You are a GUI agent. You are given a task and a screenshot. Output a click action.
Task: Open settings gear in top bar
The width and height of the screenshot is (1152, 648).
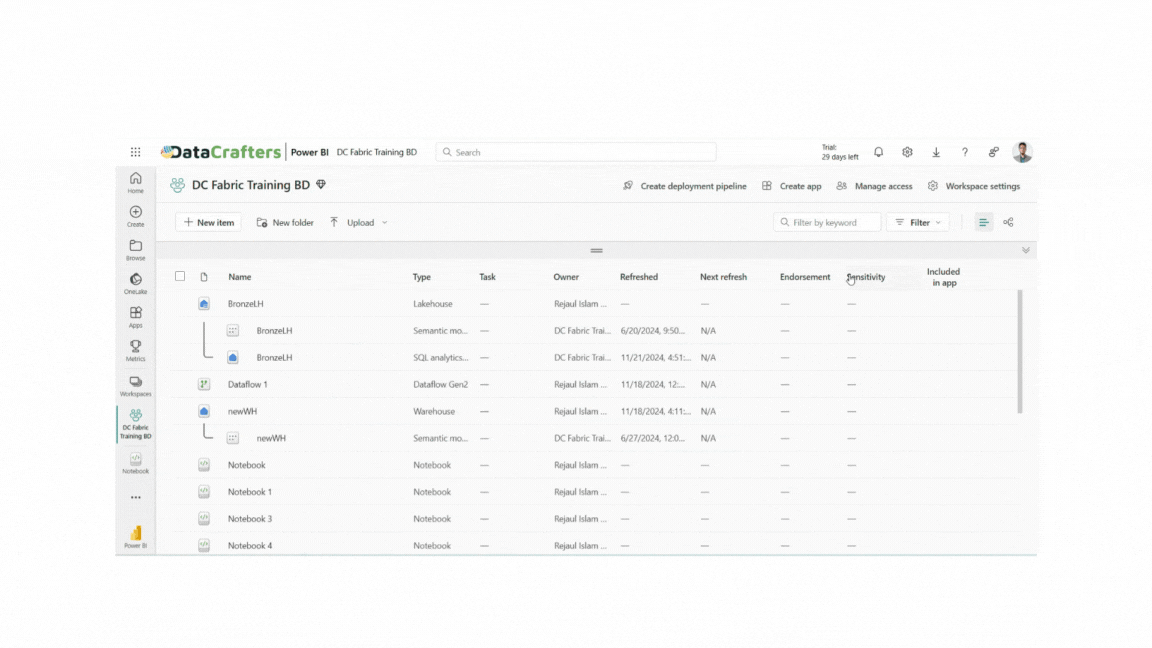tap(907, 152)
